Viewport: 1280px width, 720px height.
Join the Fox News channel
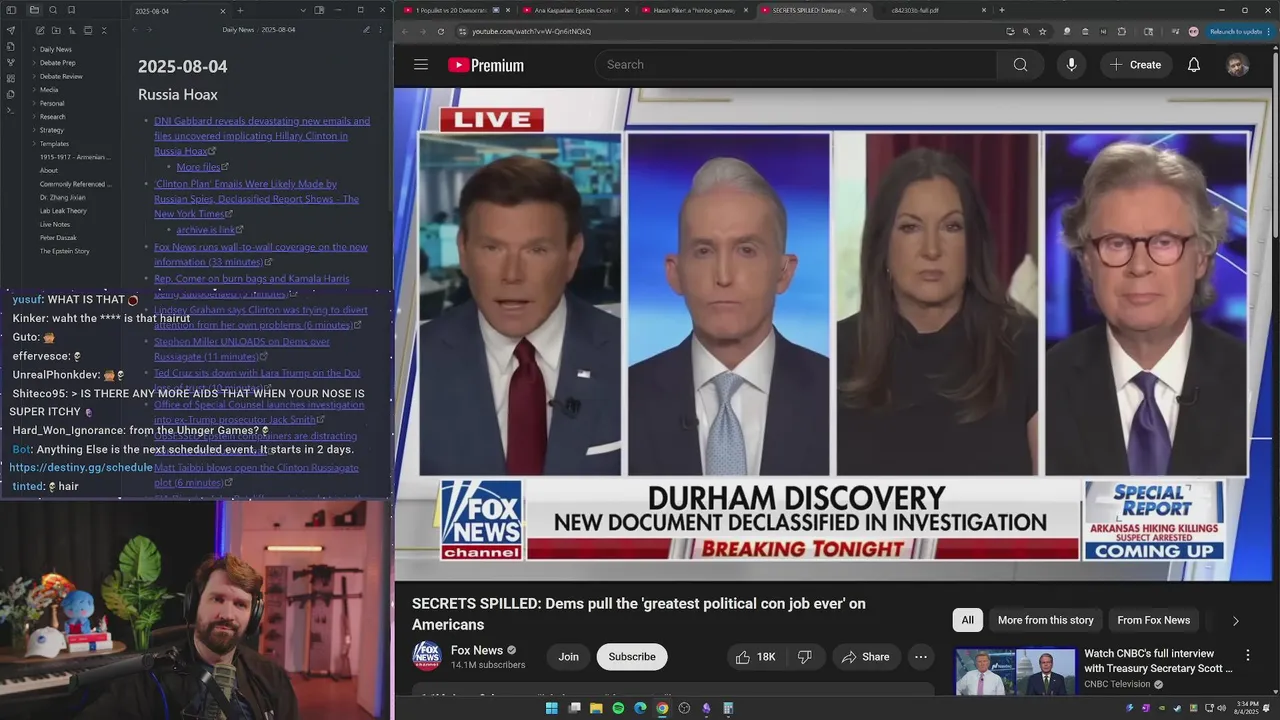568,657
